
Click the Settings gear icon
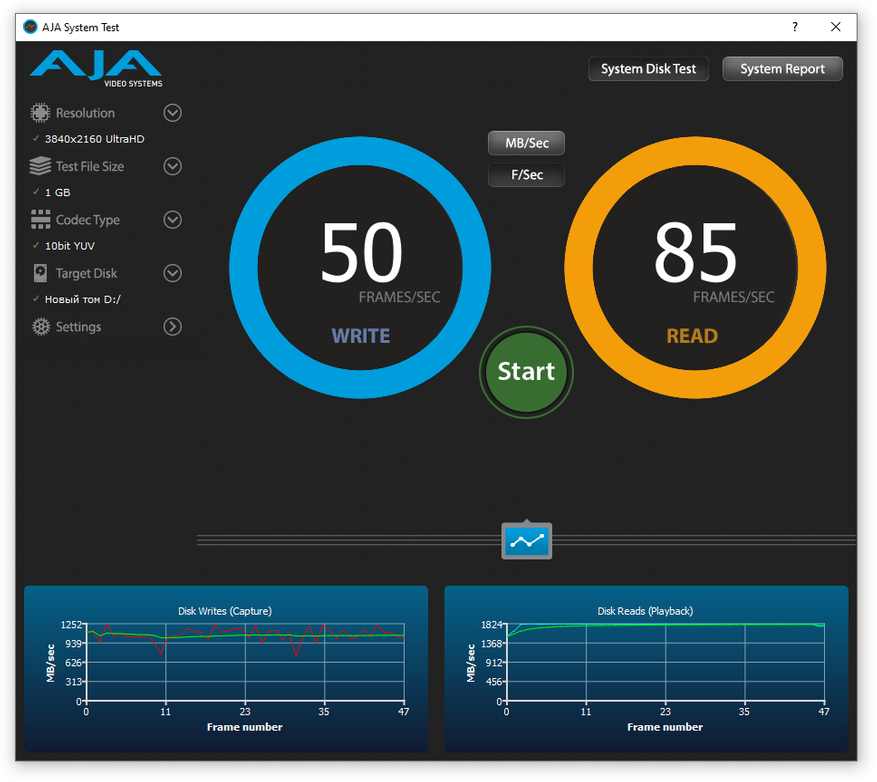[40, 327]
